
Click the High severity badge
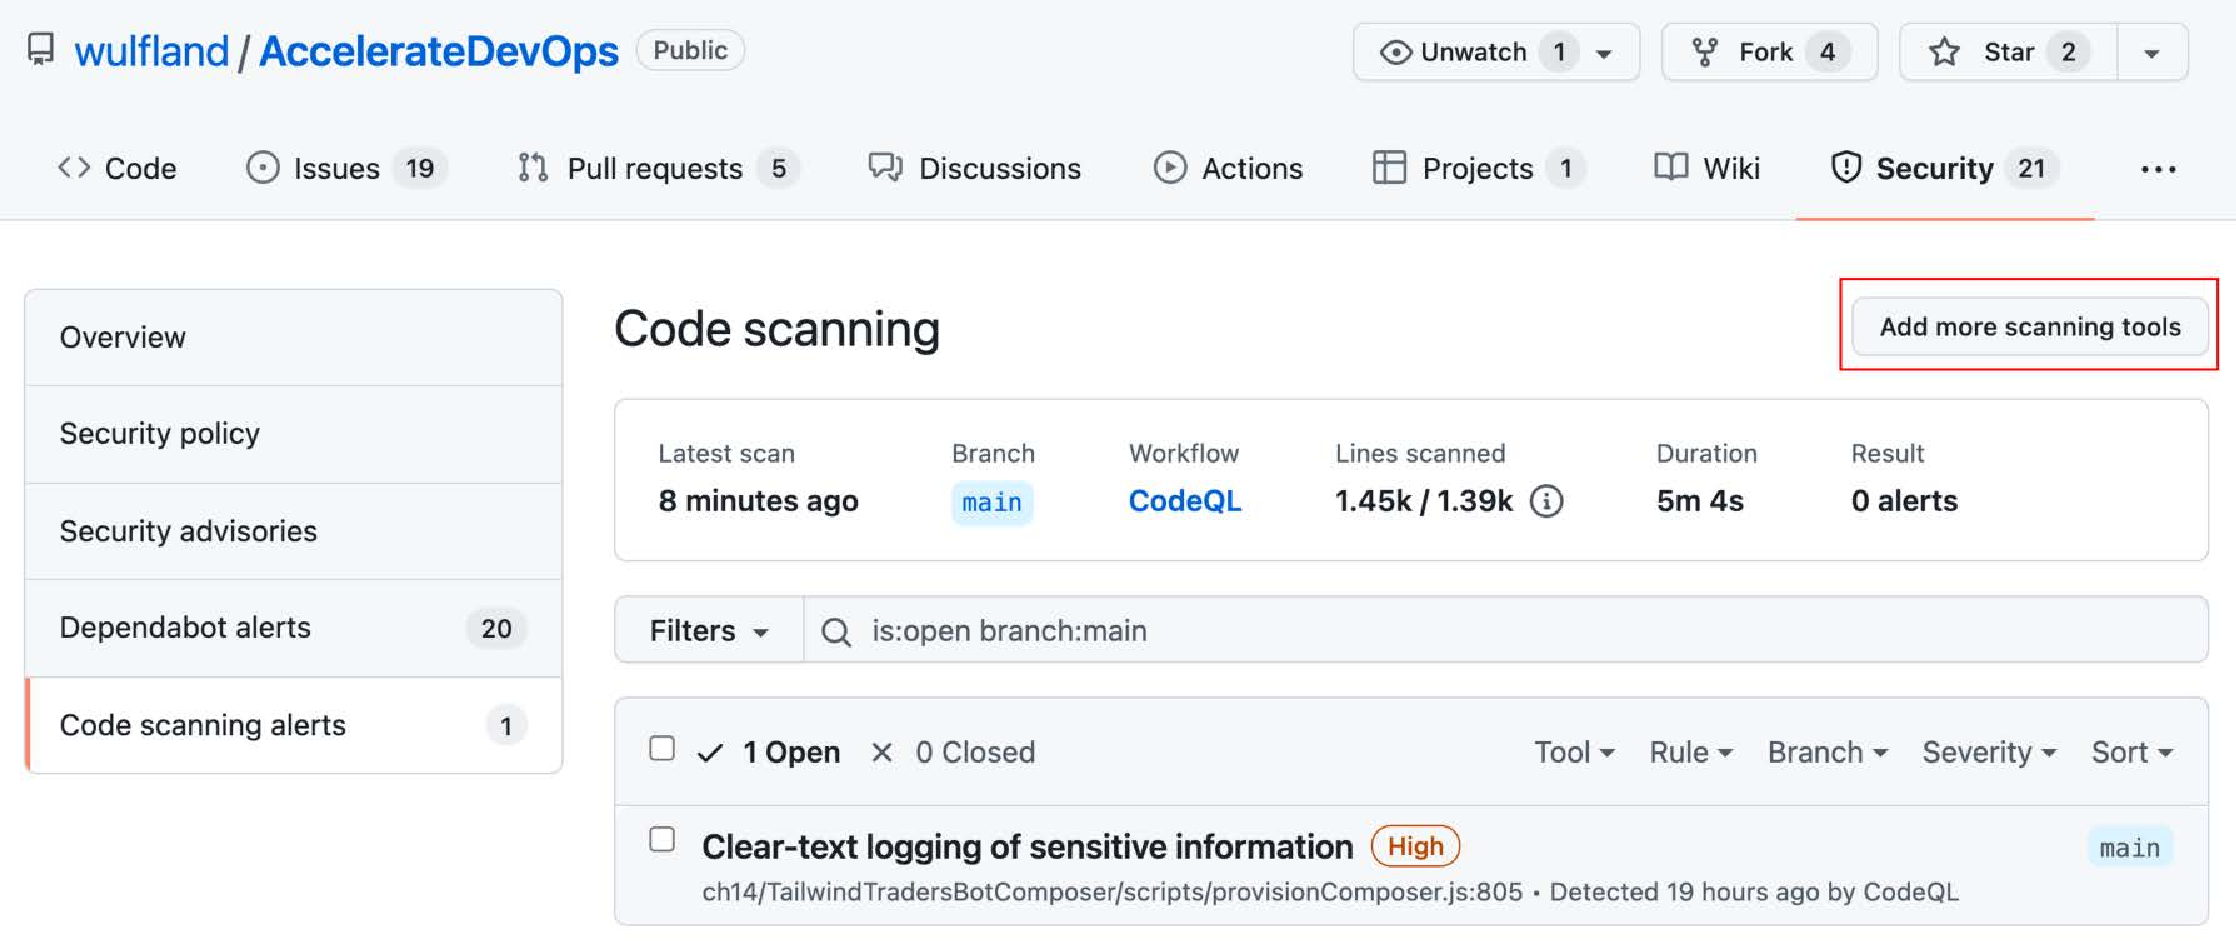[x=1415, y=847]
